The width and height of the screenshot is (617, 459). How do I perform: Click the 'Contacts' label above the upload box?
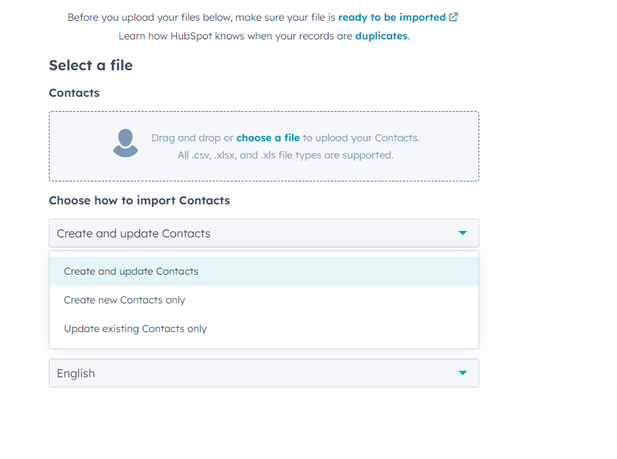pos(74,93)
